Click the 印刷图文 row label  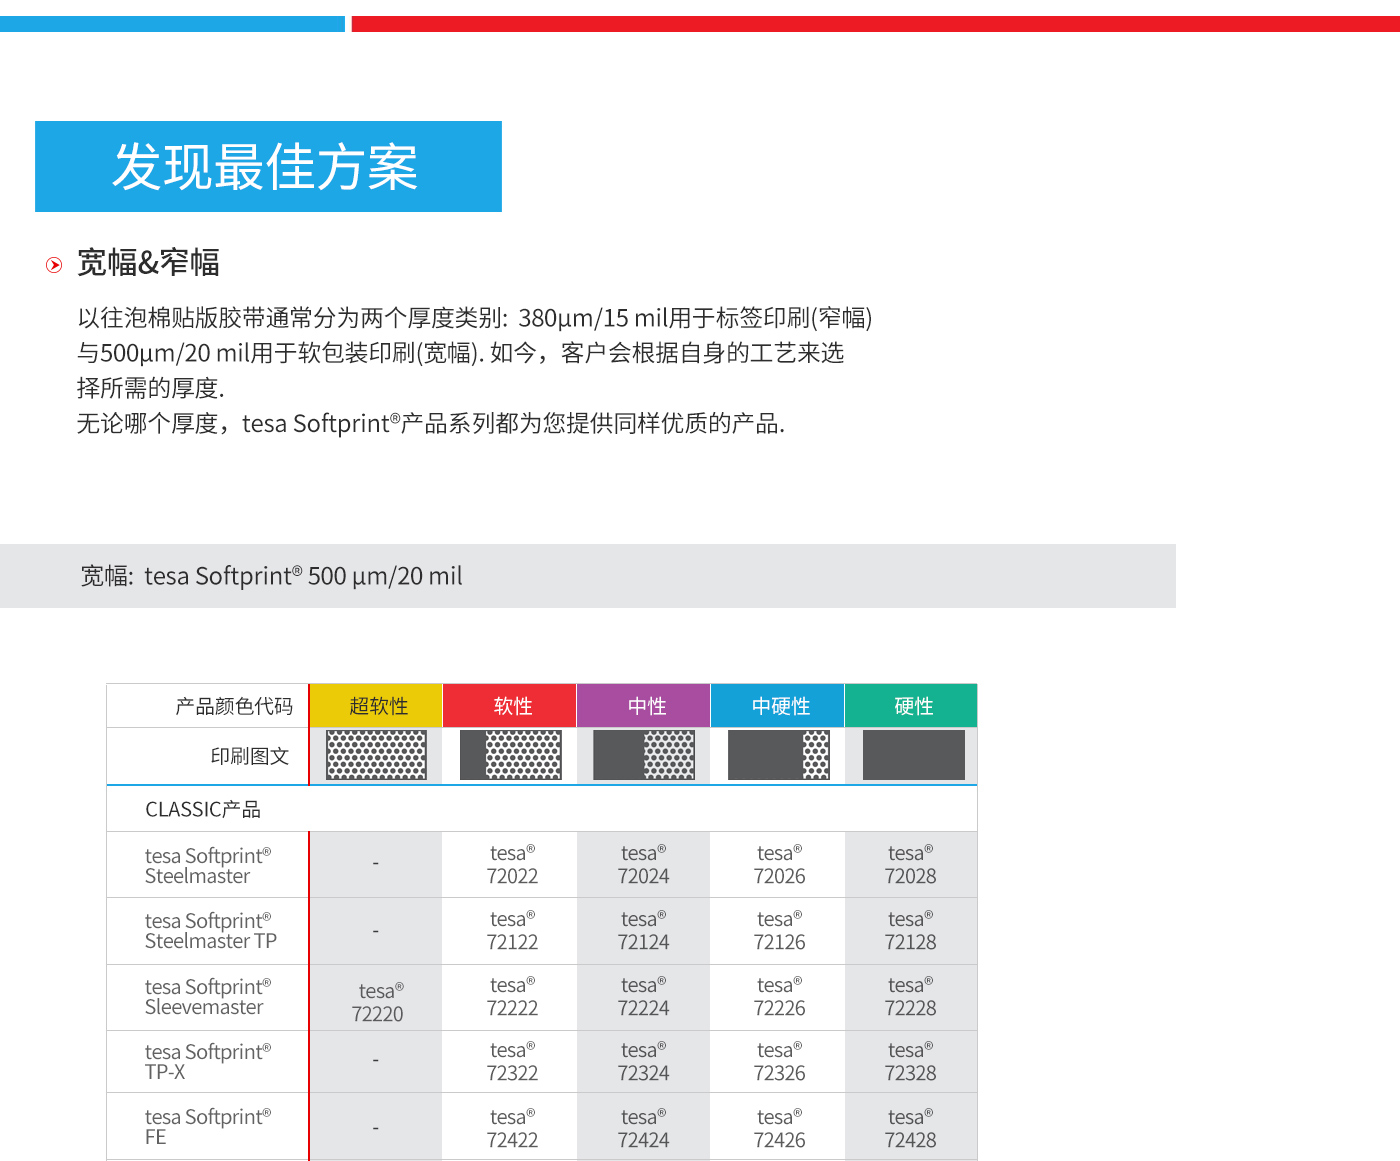point(250,756)
